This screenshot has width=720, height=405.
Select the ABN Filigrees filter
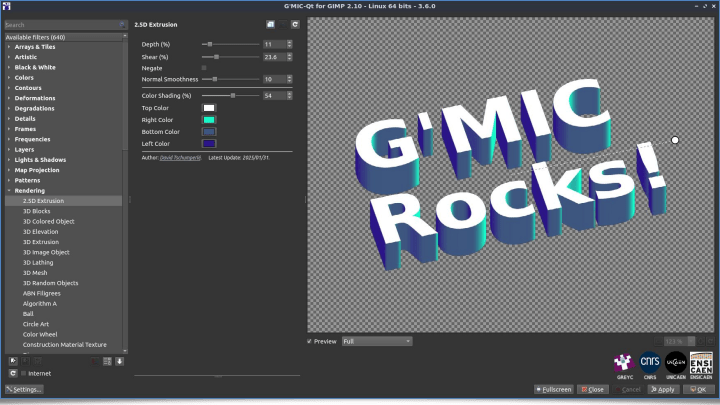[42, 293]
